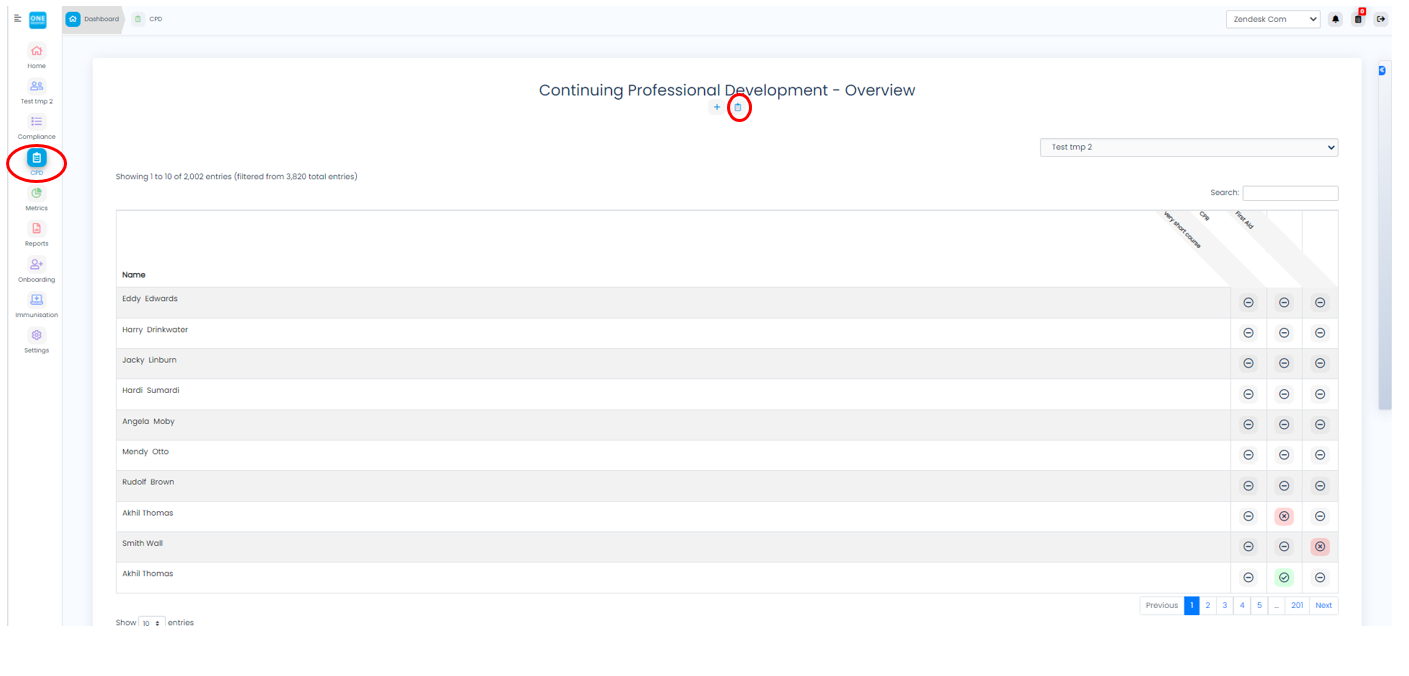Click Angela Moby's CPR status icon
Image resolution: width=1409 pixels, height=676 pixels.
[x=1284, y=425]
